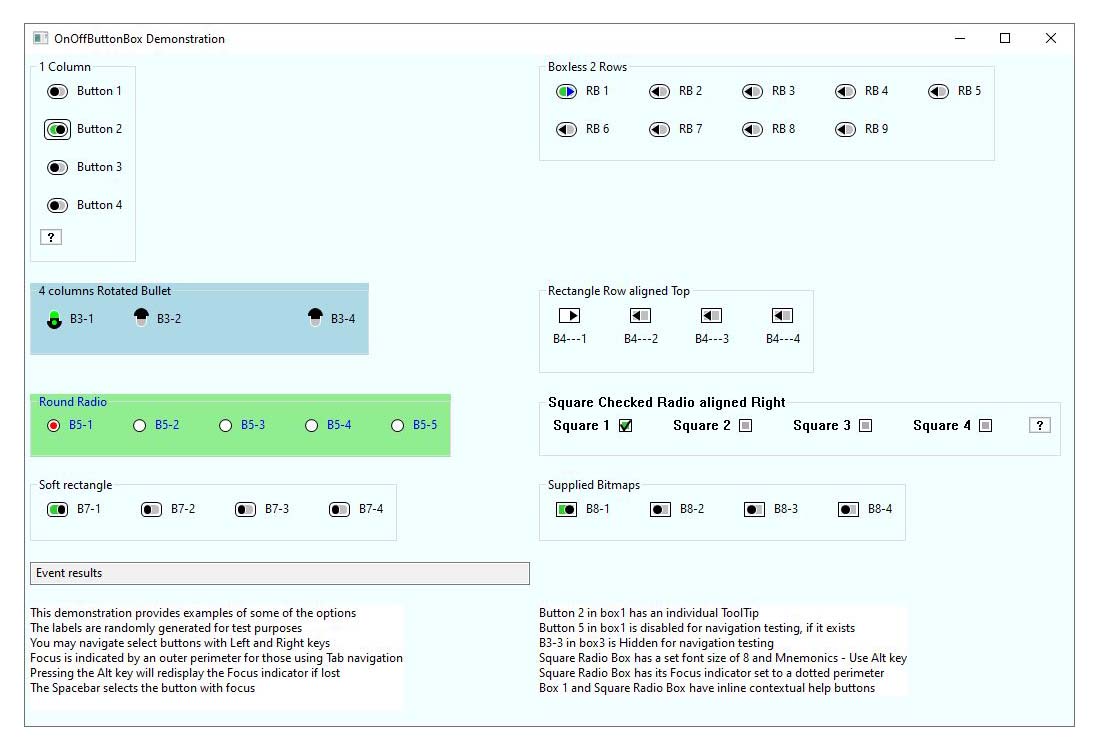The image size is (1100, 750).
Task: Check the Square 2 checkbox
Action: tap(745, 425)
